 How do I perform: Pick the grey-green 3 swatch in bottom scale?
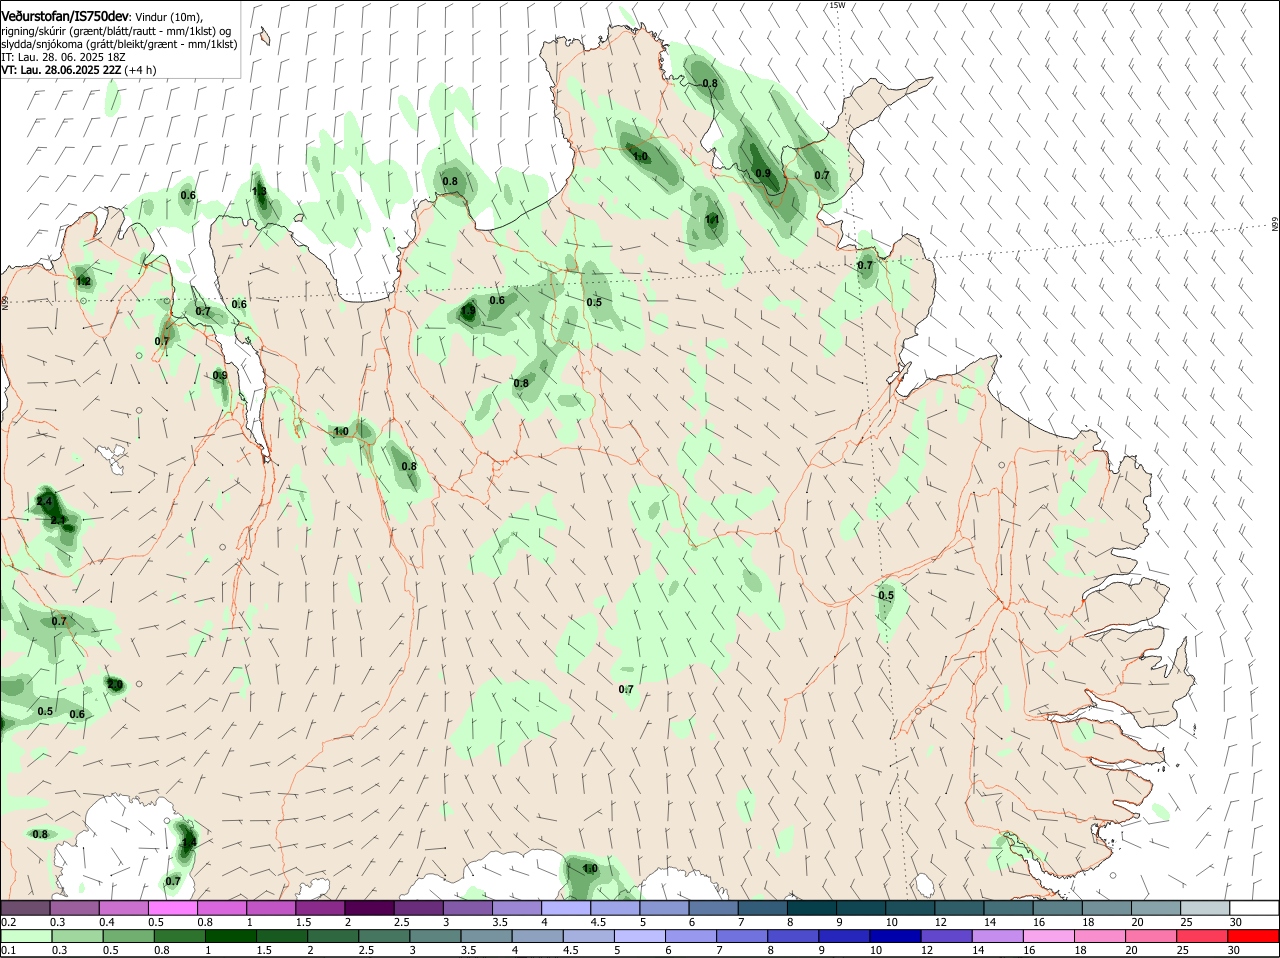435,936
